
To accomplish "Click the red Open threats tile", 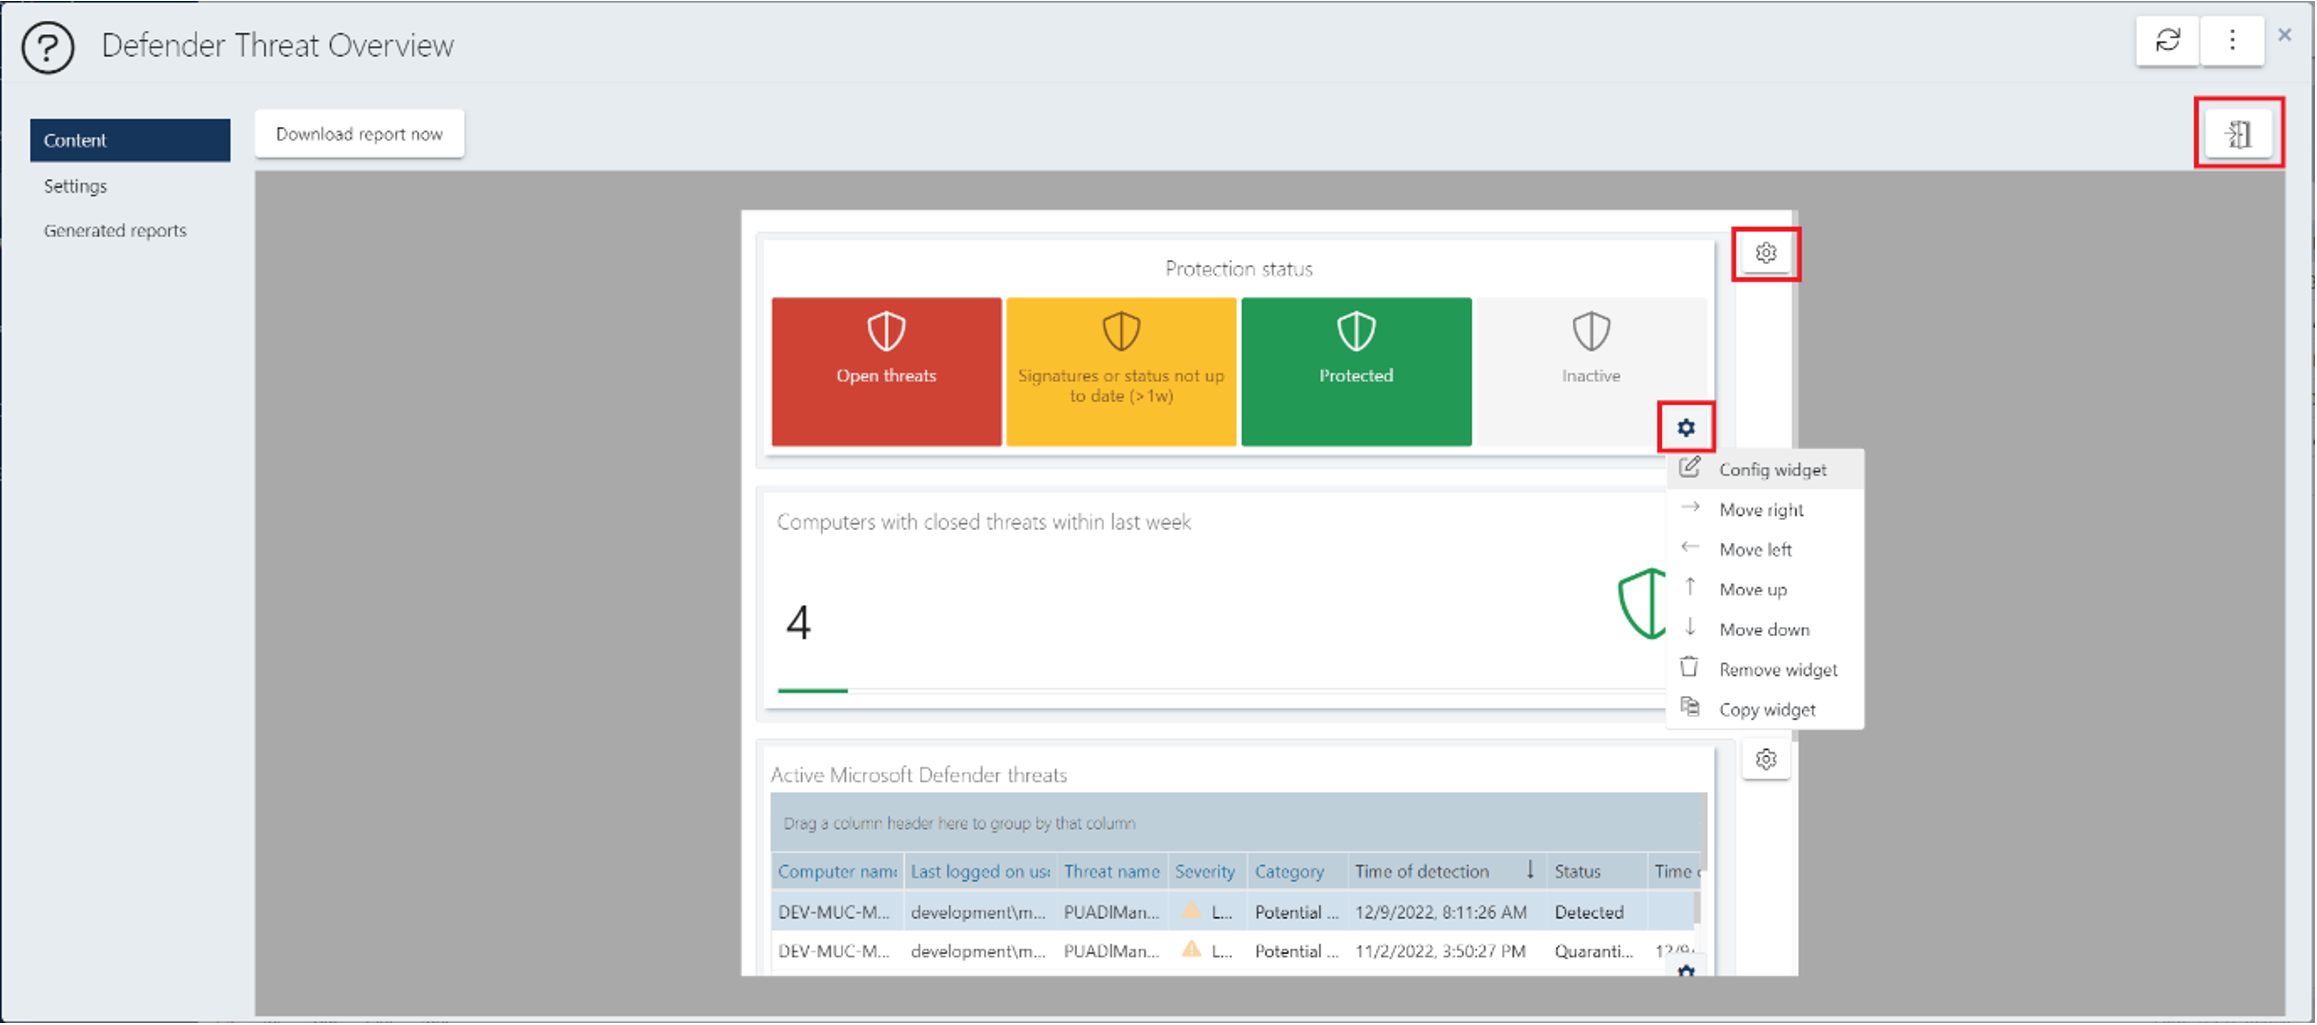I will pyautogui.click(x=886, y=371).
